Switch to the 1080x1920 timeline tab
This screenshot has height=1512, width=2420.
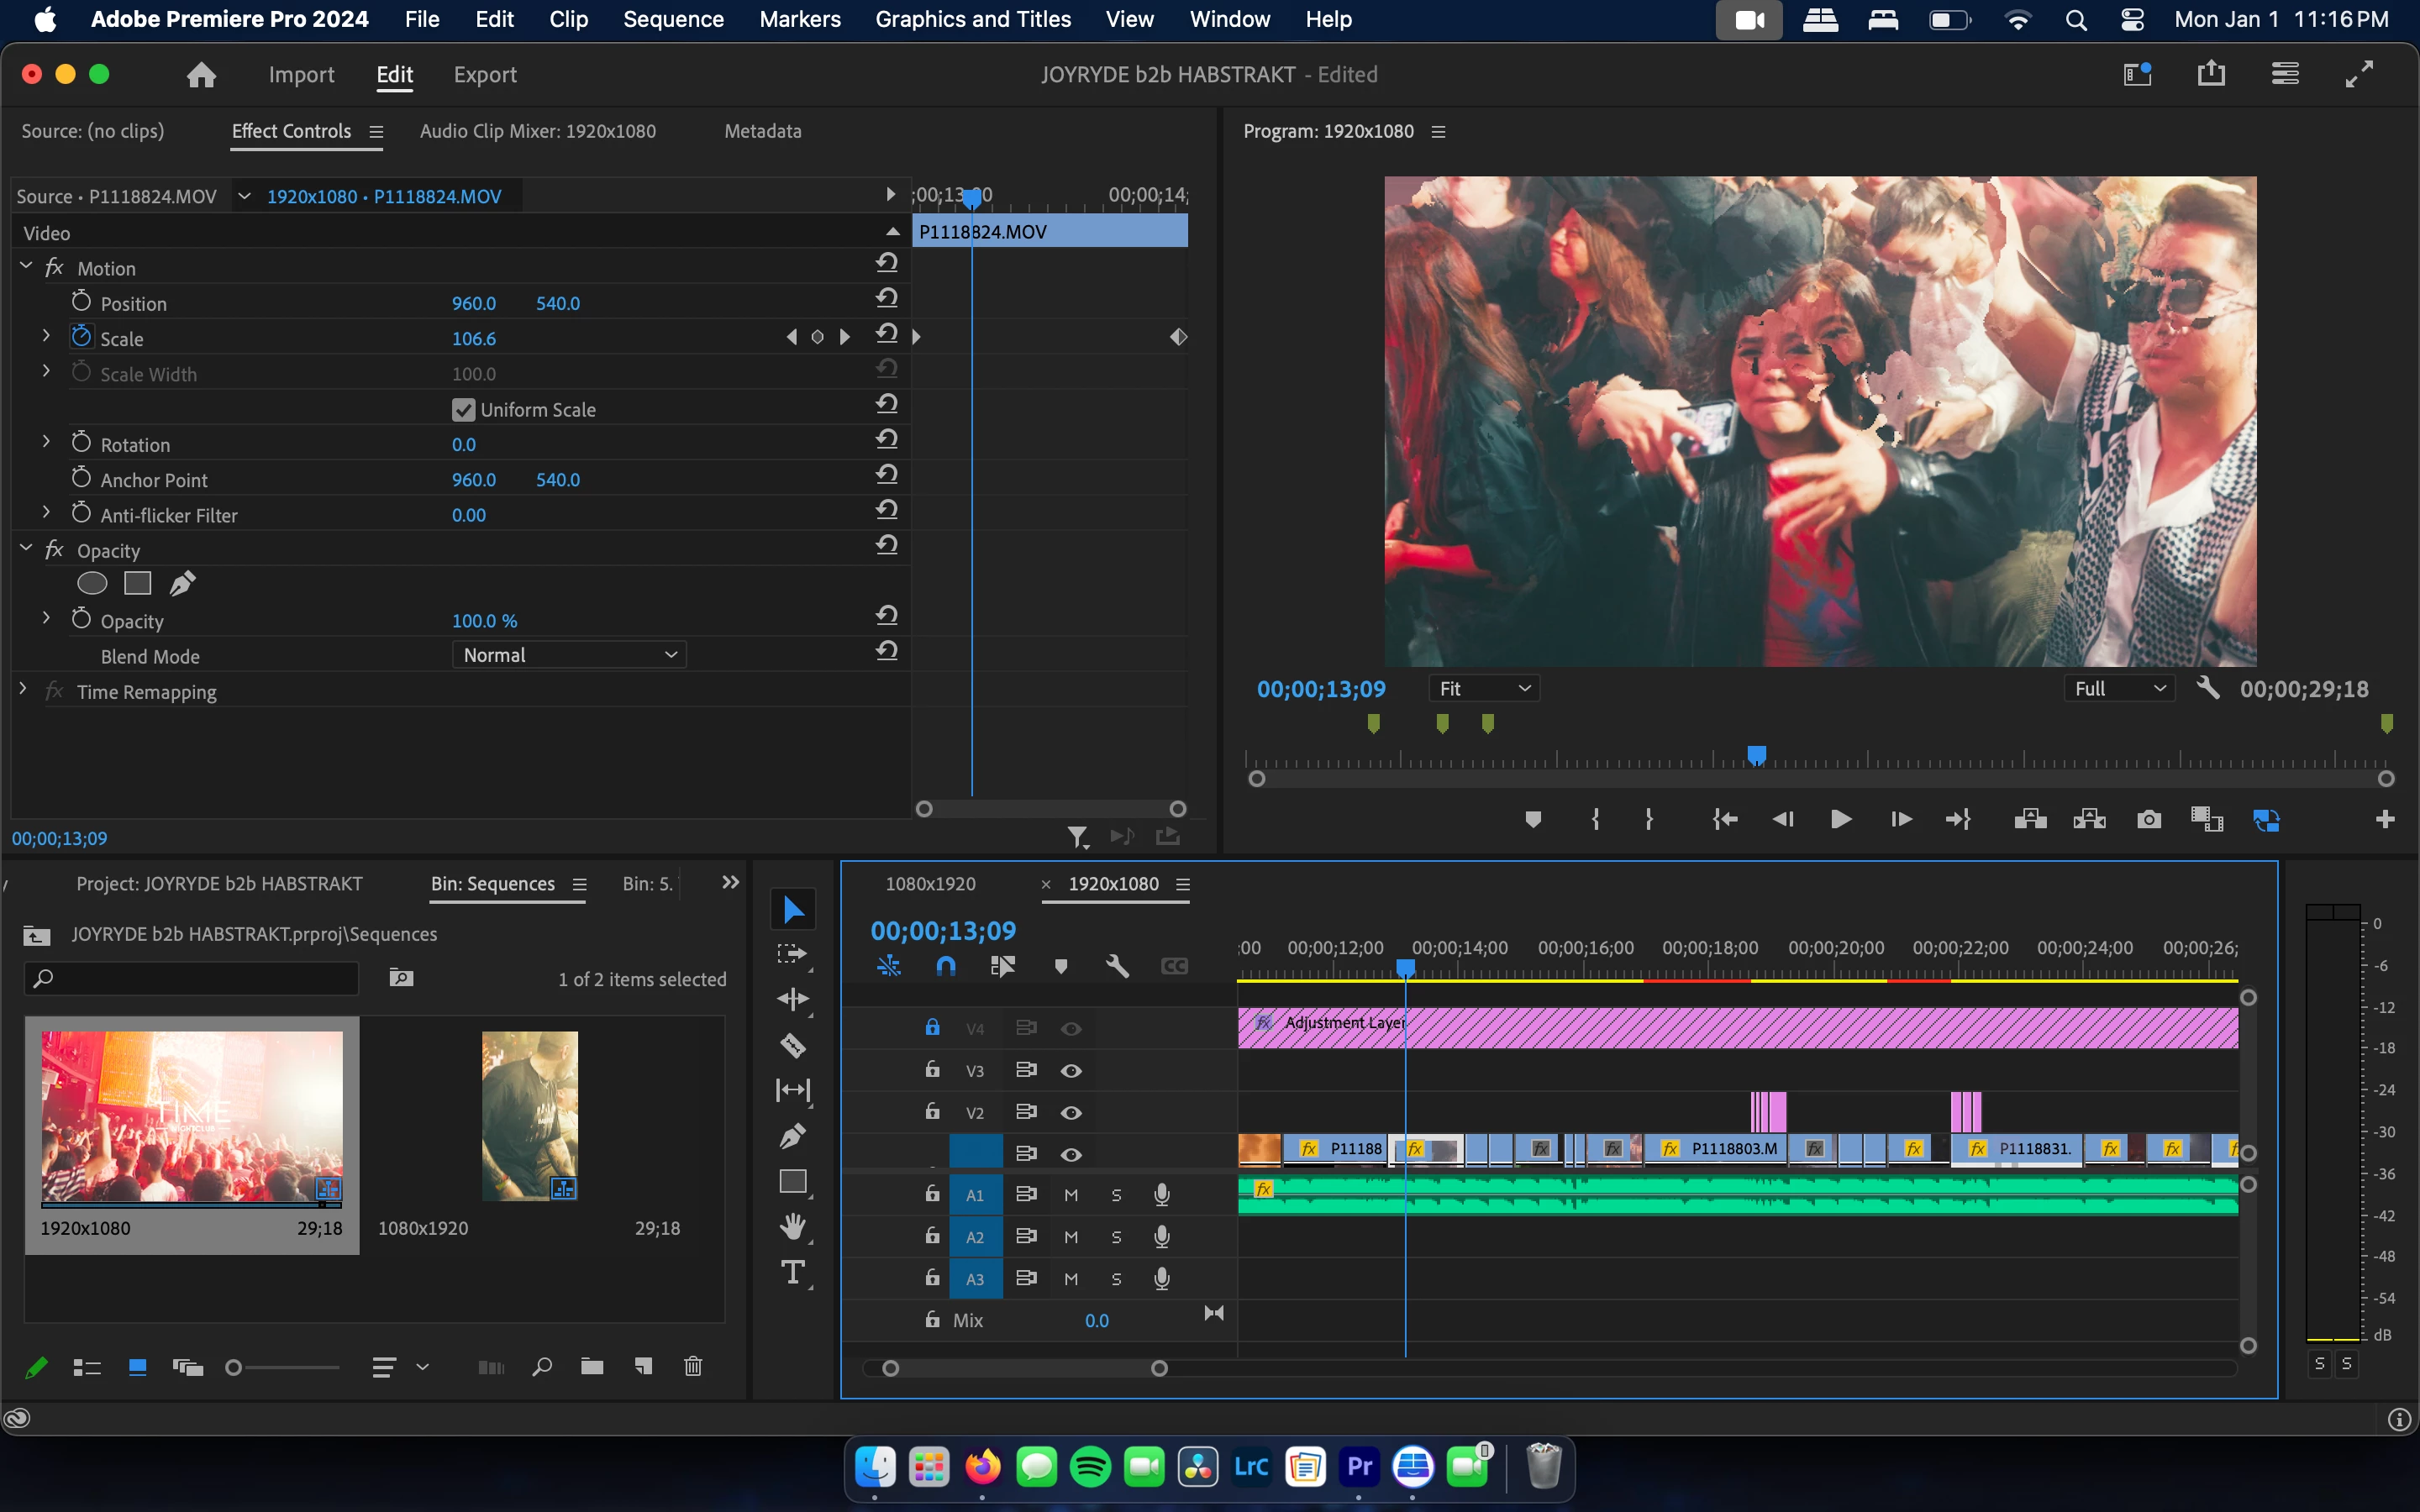point(930,884)
